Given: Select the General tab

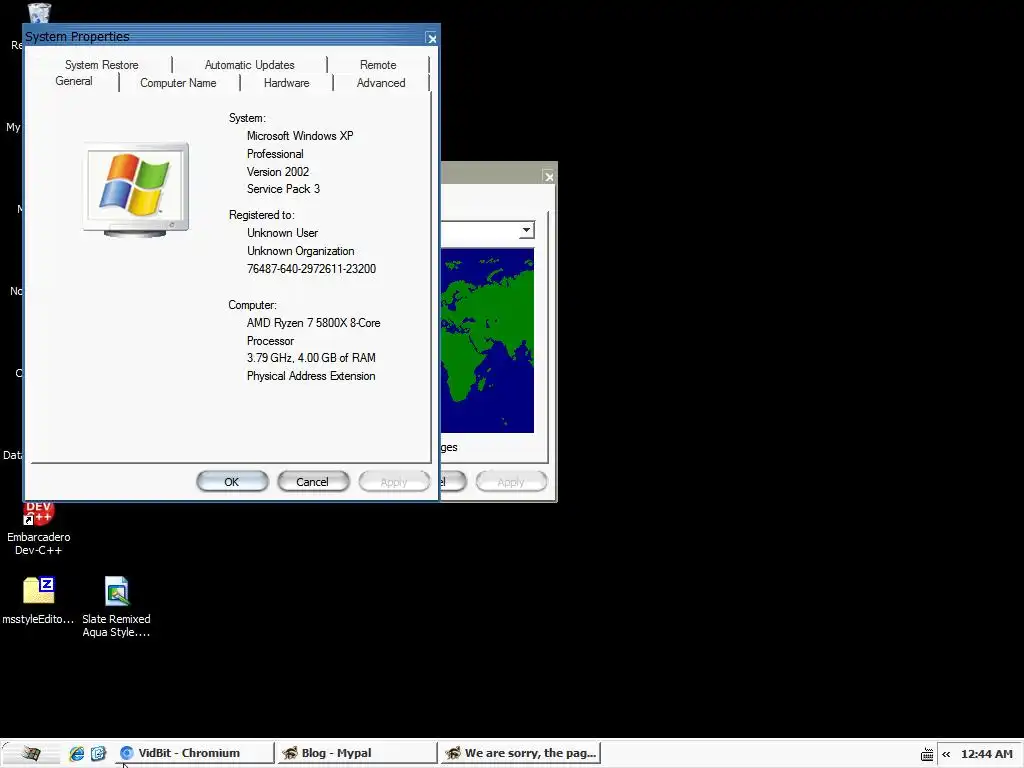Looking at the screenshot, I should (74, 81).
